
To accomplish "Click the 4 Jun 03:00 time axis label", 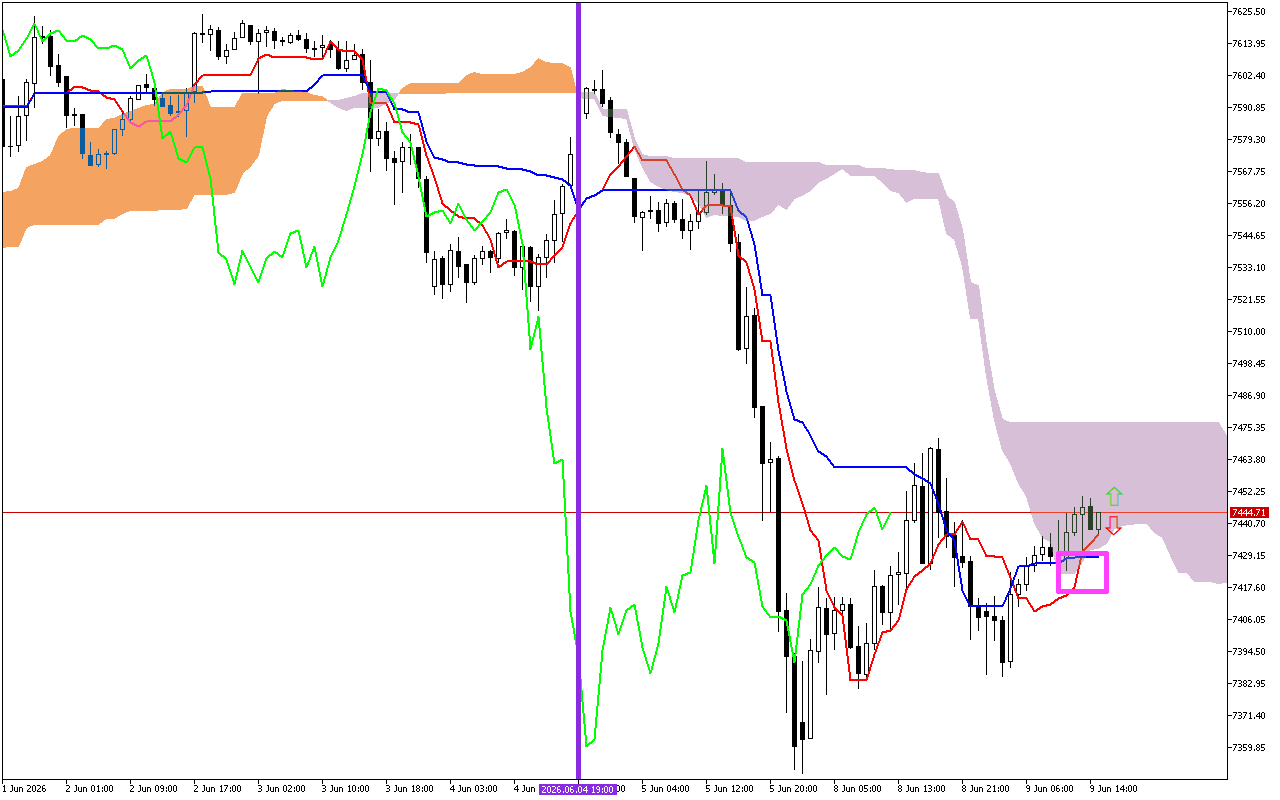I will tap(473, 789).
